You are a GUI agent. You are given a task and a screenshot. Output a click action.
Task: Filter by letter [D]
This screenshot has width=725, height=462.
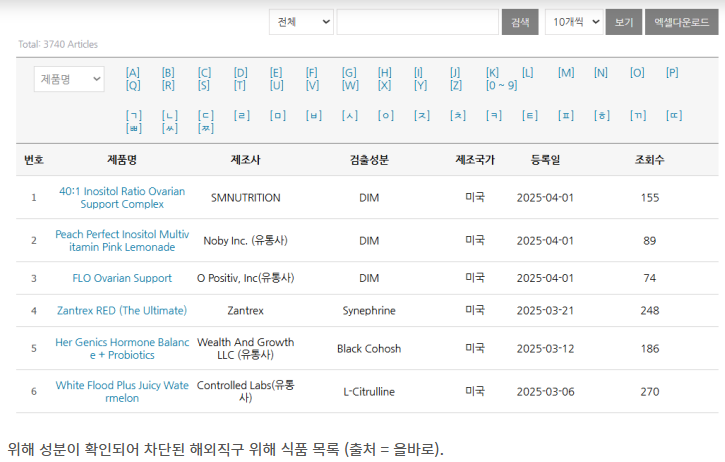240,73
